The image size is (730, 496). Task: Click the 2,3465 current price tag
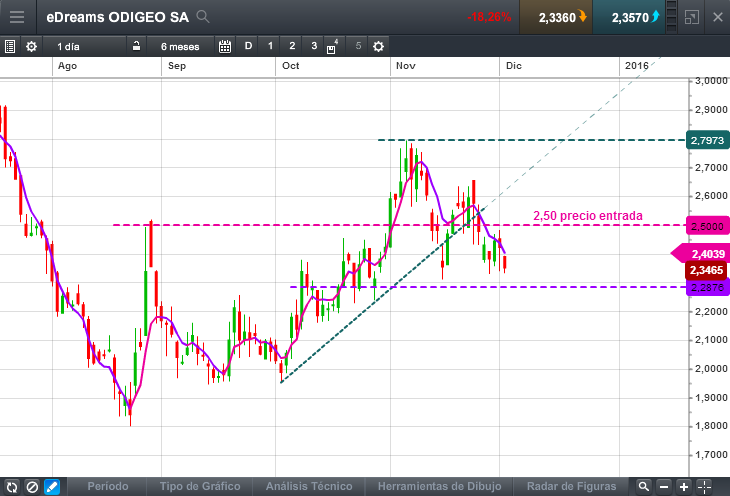706,270
